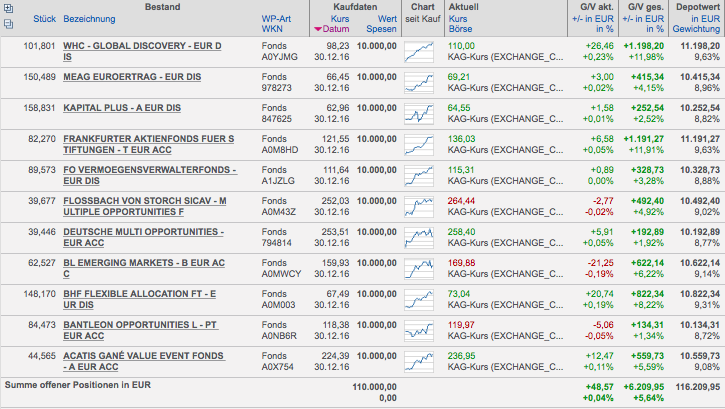
Task: Select Summe offener Positionen in EUR label
Action: pos(78,385)
